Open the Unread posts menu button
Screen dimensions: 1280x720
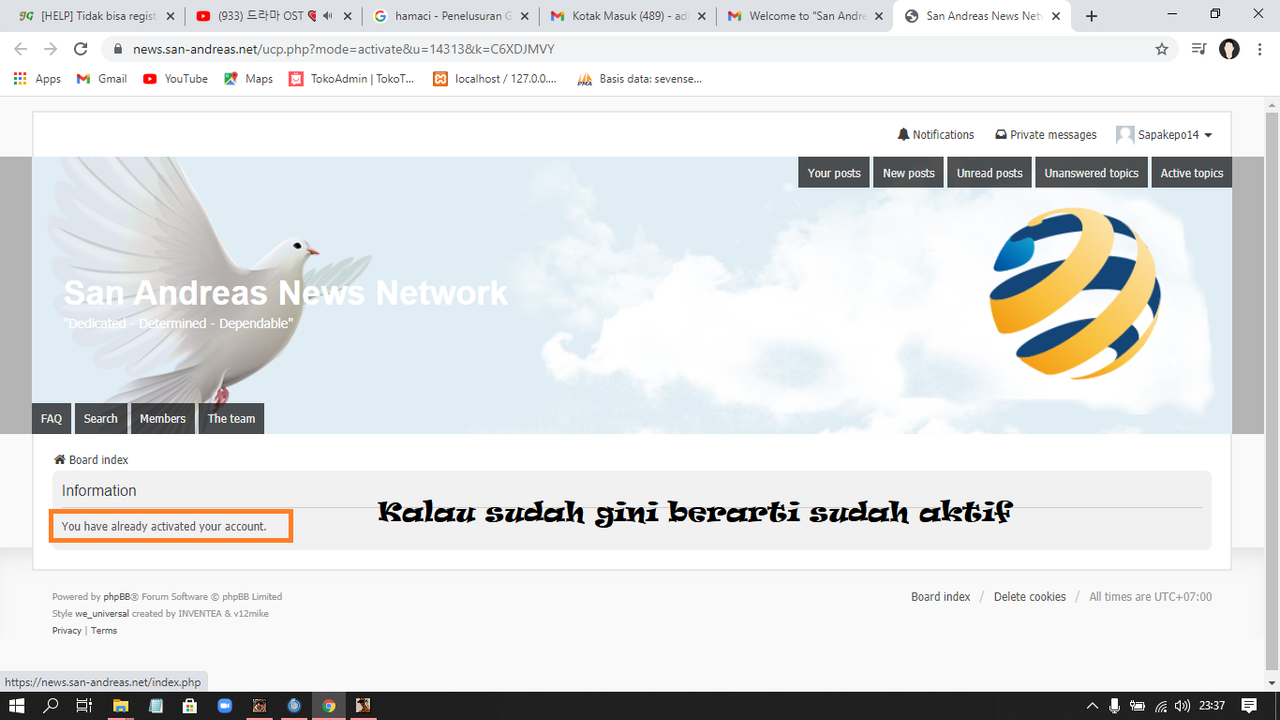[989, 173]
